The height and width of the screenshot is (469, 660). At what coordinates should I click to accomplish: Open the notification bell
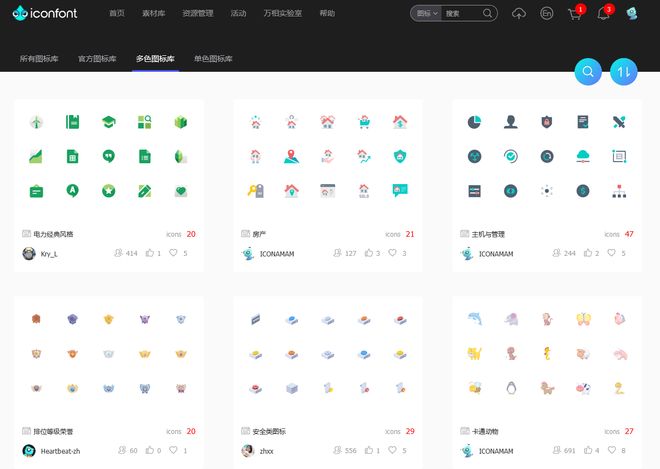tap(603, 14)
